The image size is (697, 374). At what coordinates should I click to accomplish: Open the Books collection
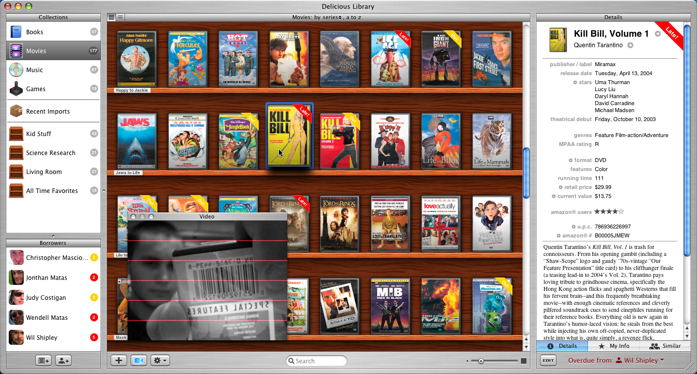(53, 32)
